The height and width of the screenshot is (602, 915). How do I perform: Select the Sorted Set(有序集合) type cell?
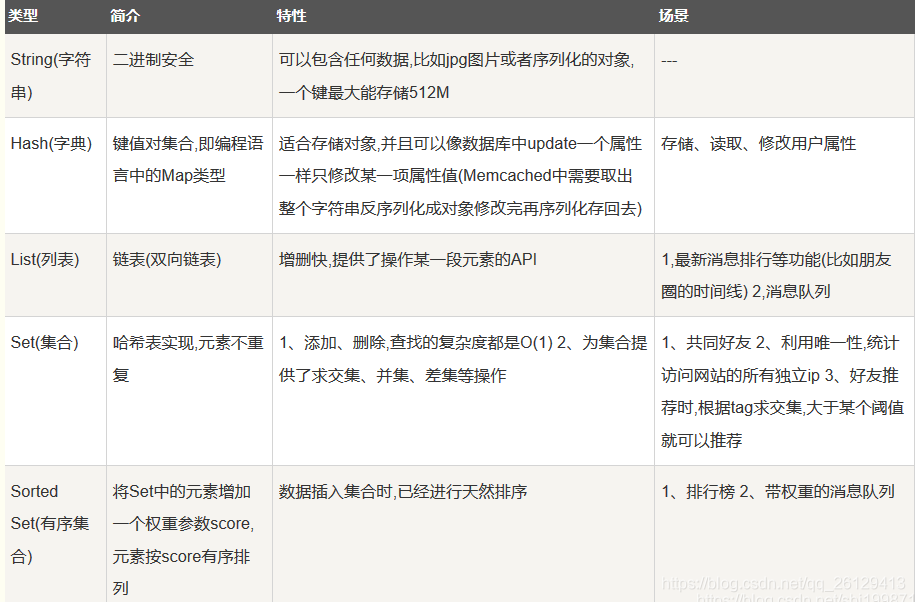pyautogui.click(x=55, y=534)
